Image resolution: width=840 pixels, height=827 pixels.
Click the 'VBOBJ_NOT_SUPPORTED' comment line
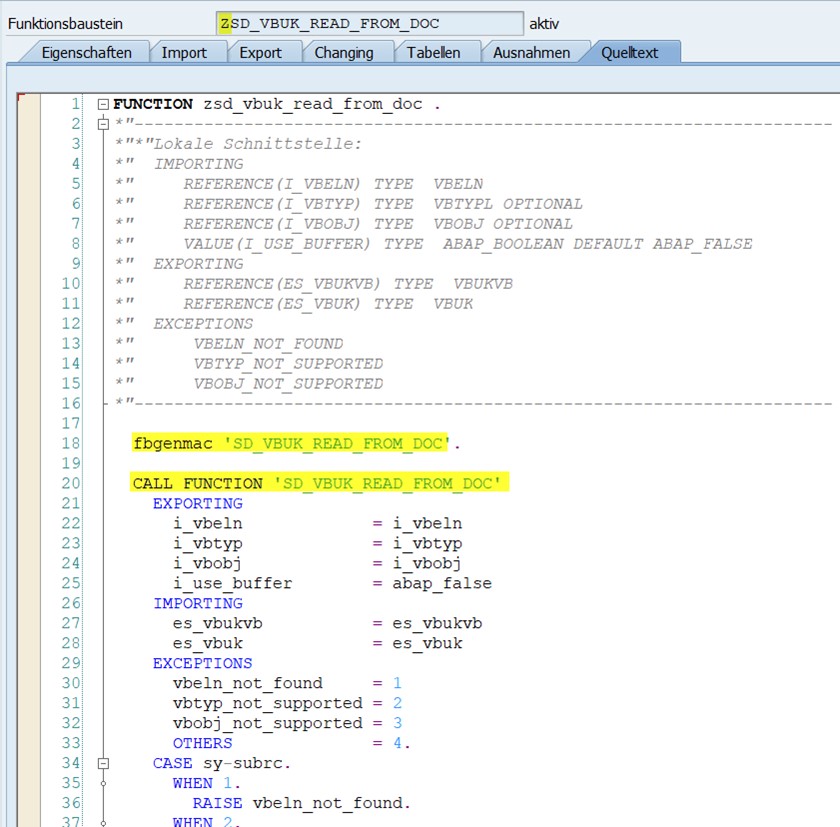click(x=288, y=384)
